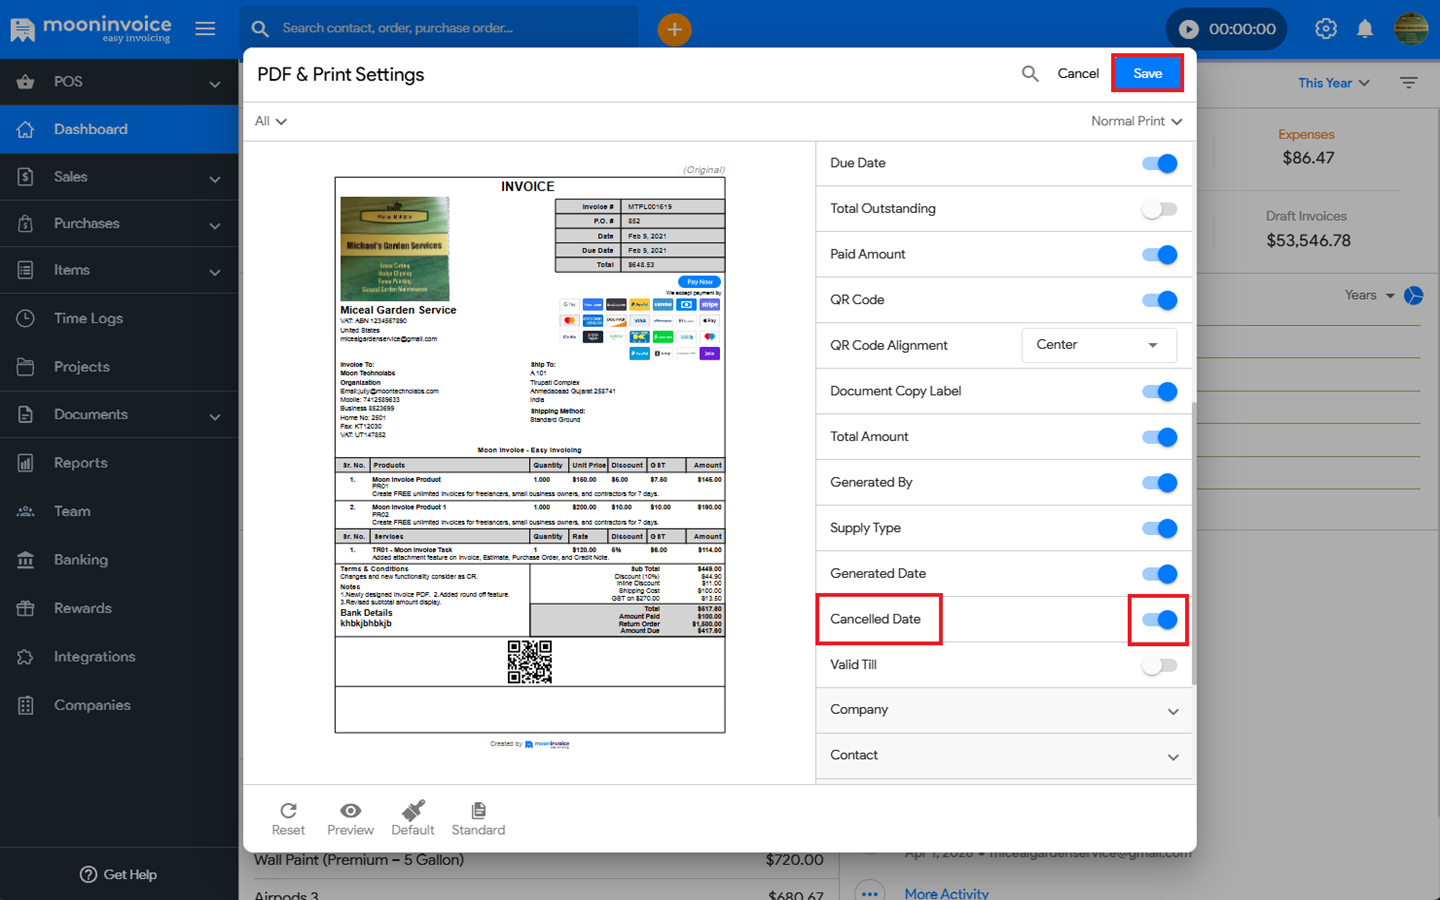Expand the Company section
Screen dimensions: 1440x900
pyautogui.click(x=1004, y=710)
